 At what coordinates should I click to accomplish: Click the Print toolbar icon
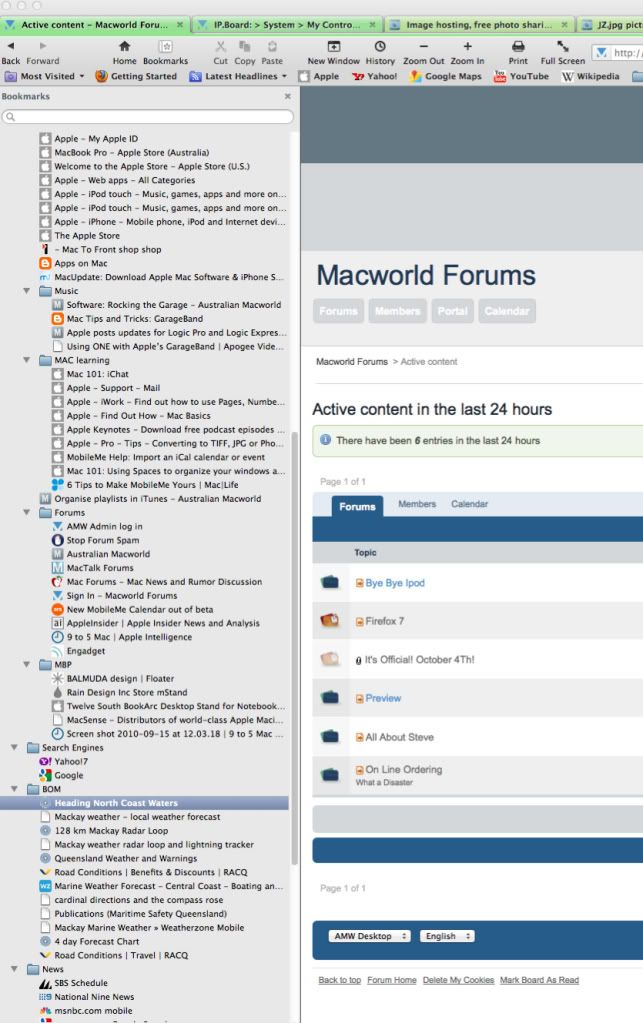click(x=518, y=46)
